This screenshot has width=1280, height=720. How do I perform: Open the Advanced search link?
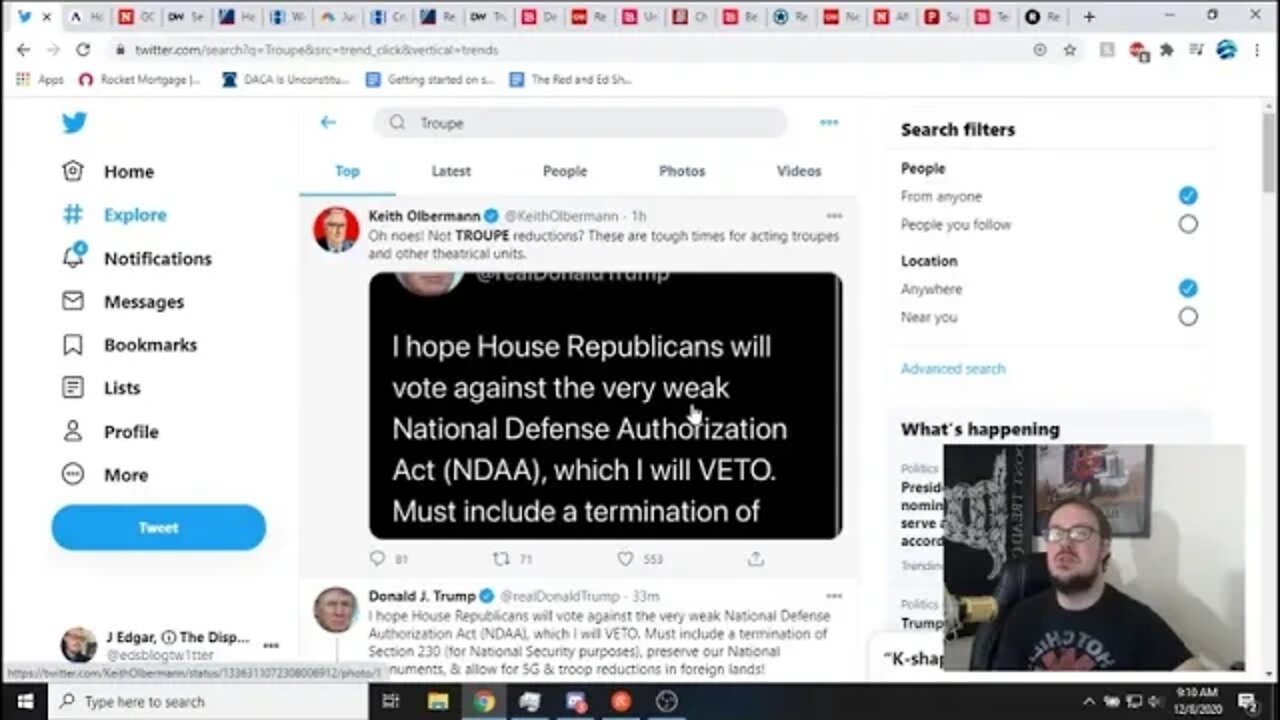pyautogui.click(x=953, y=368)
